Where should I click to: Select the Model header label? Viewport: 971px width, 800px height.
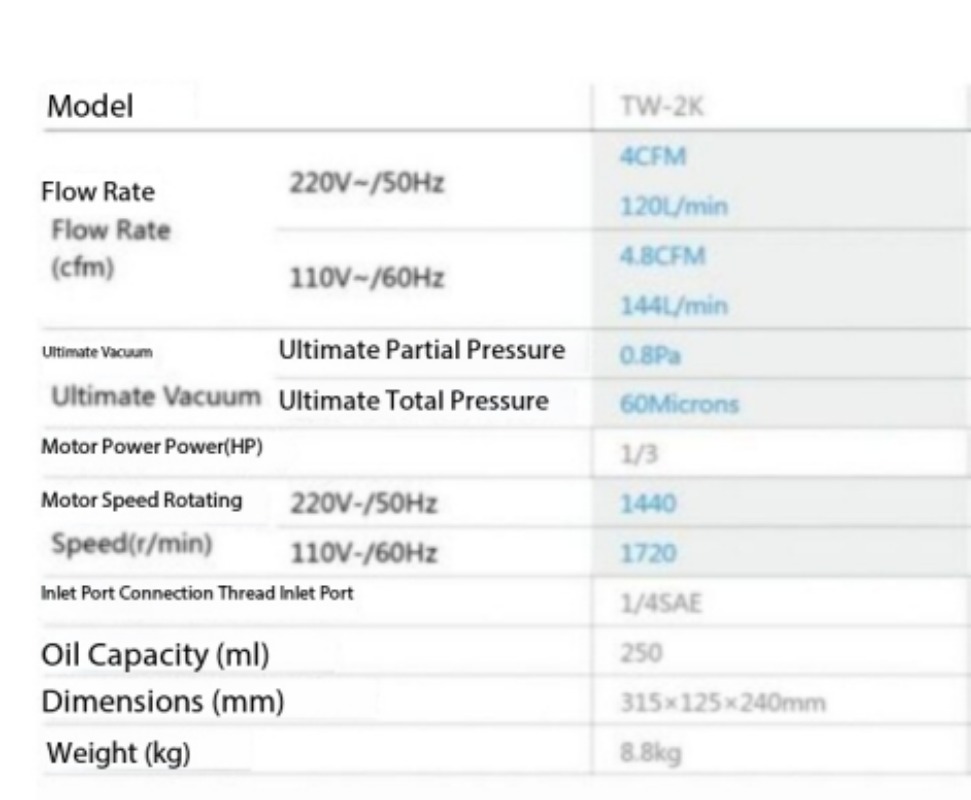[x=90, y=106]
